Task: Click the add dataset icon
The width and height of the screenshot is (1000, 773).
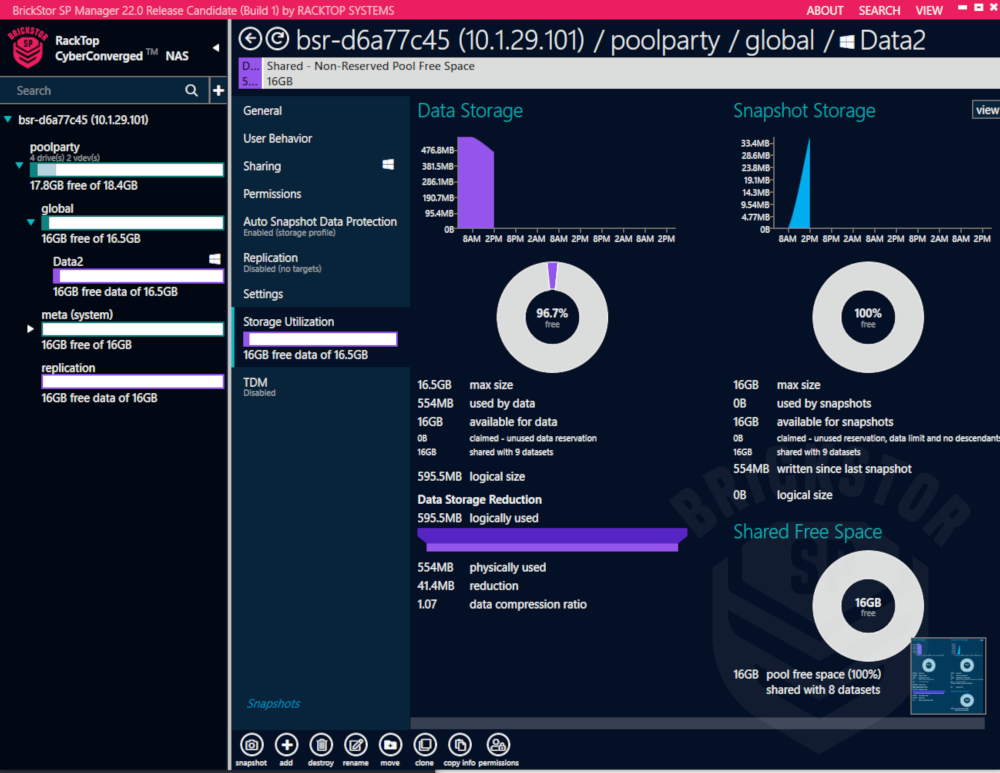Action: point(286,746)
